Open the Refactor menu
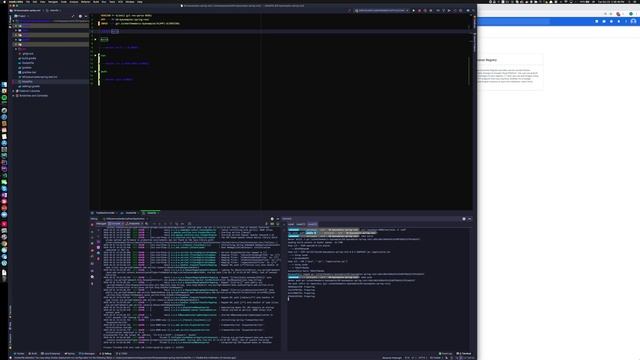The image size is (640, 360). point(85,2)
